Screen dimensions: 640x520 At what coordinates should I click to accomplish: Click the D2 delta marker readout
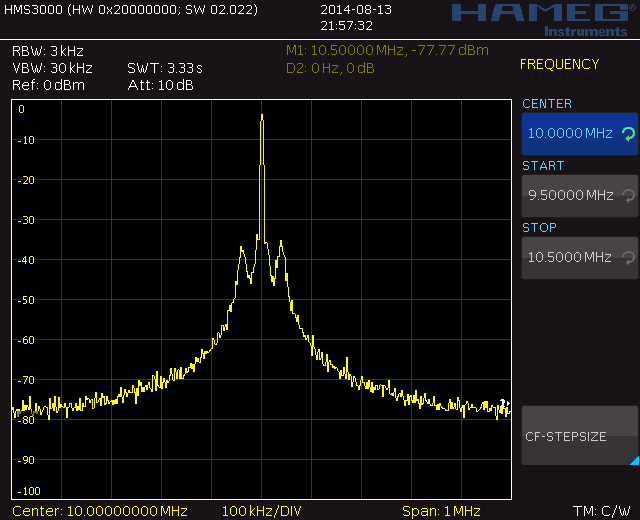(330, 68)
